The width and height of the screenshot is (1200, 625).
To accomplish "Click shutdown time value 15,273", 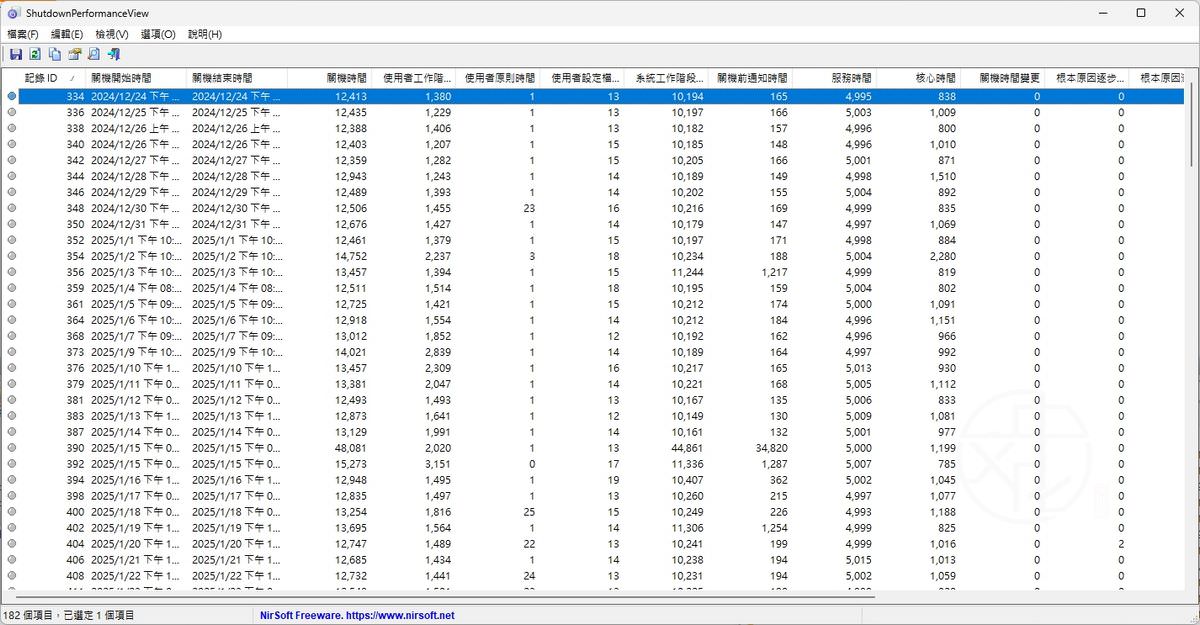I will click(x=350, y=464).
